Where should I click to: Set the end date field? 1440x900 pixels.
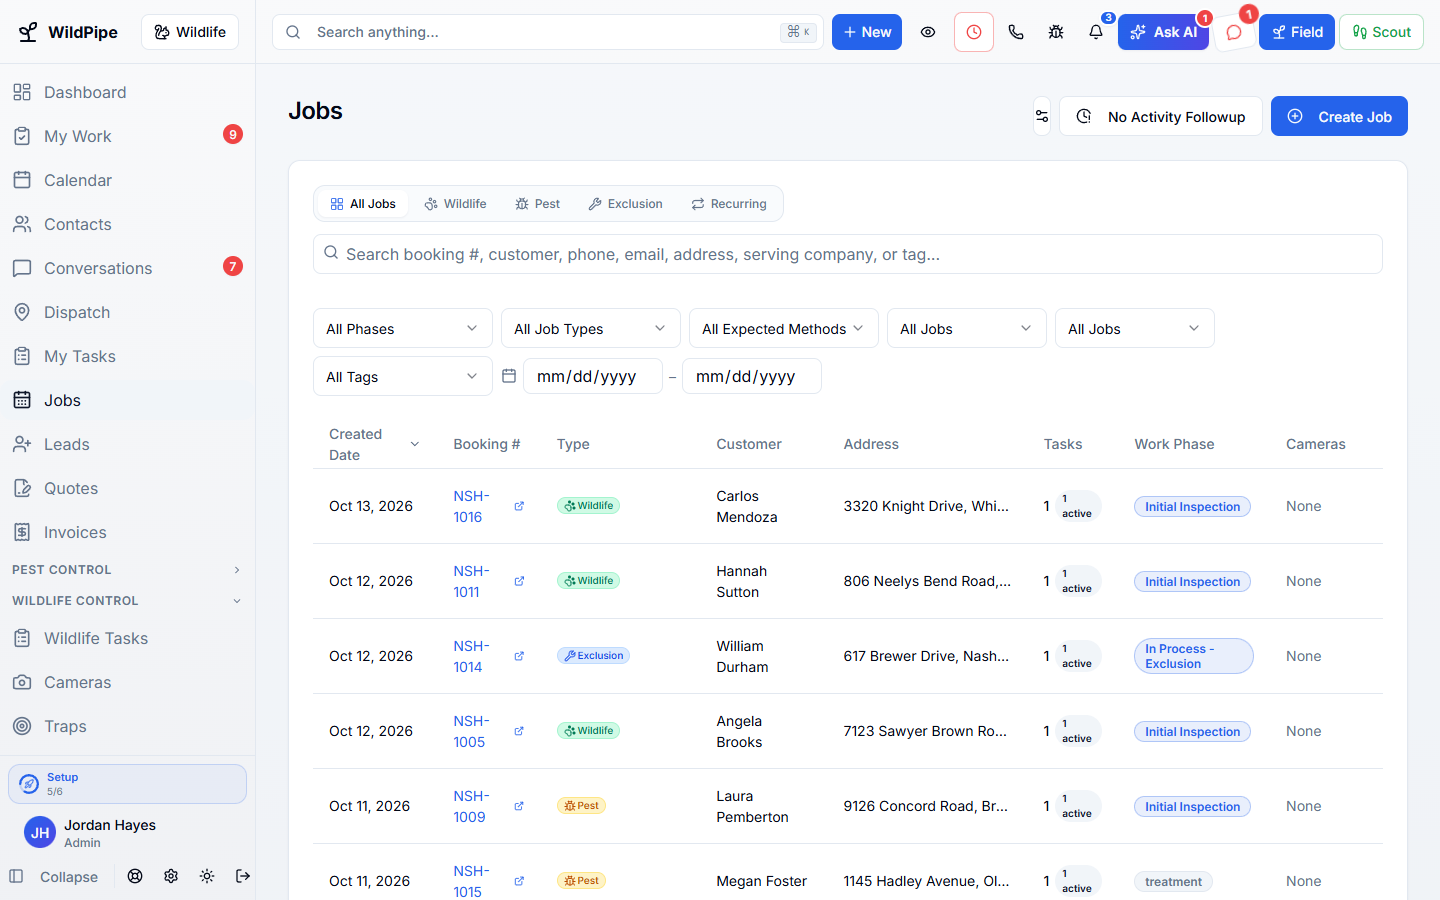pyautogui.click(x=752, y=376)
